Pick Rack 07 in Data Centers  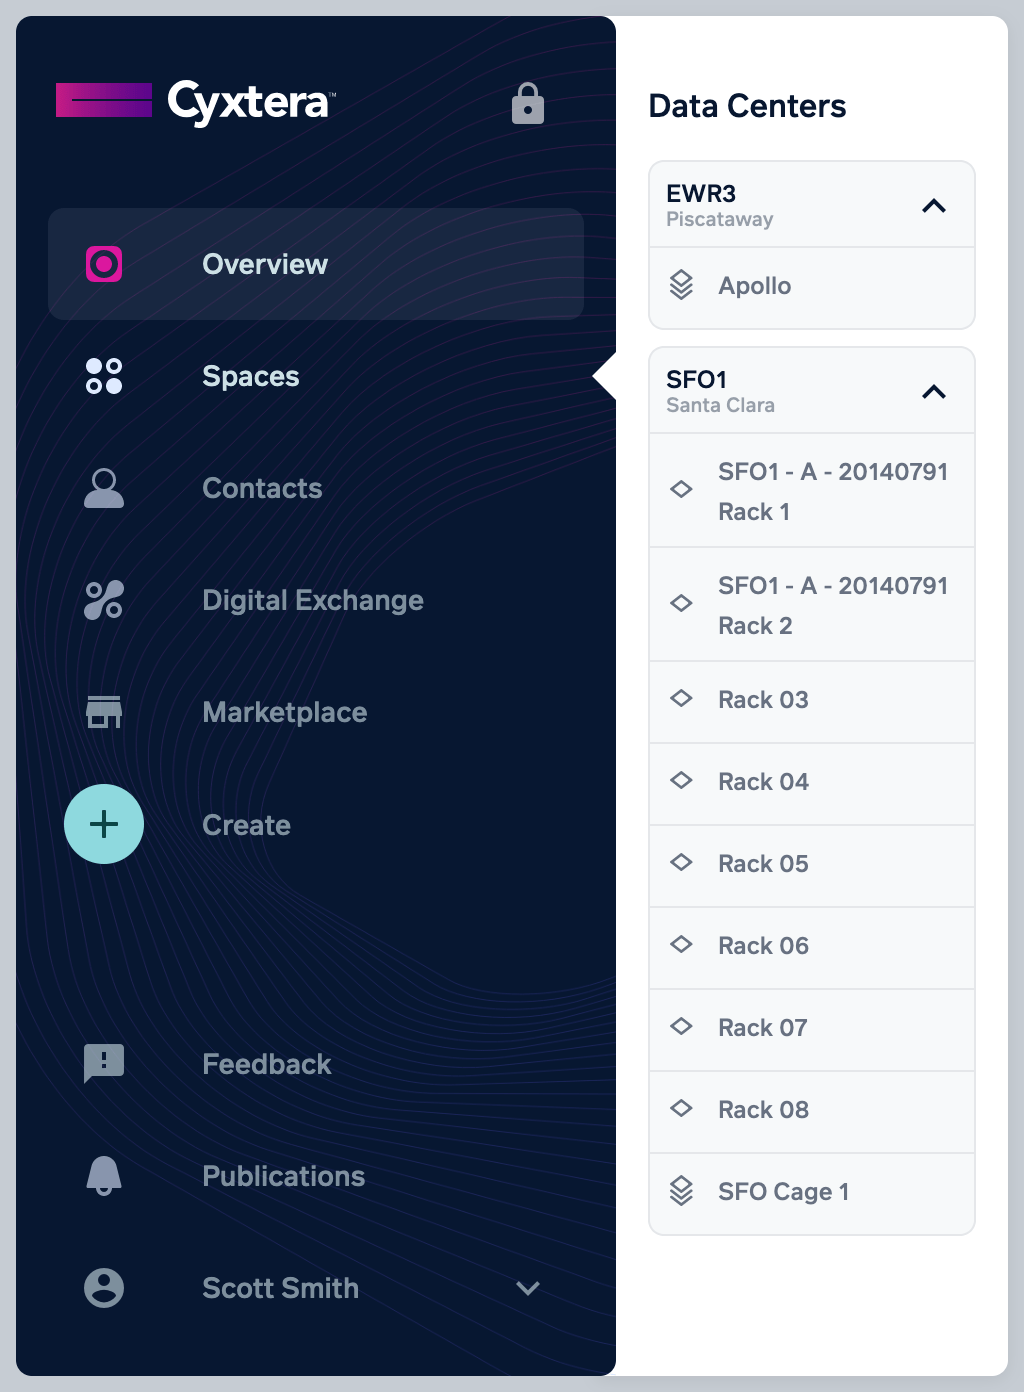tap(812, 1030)
